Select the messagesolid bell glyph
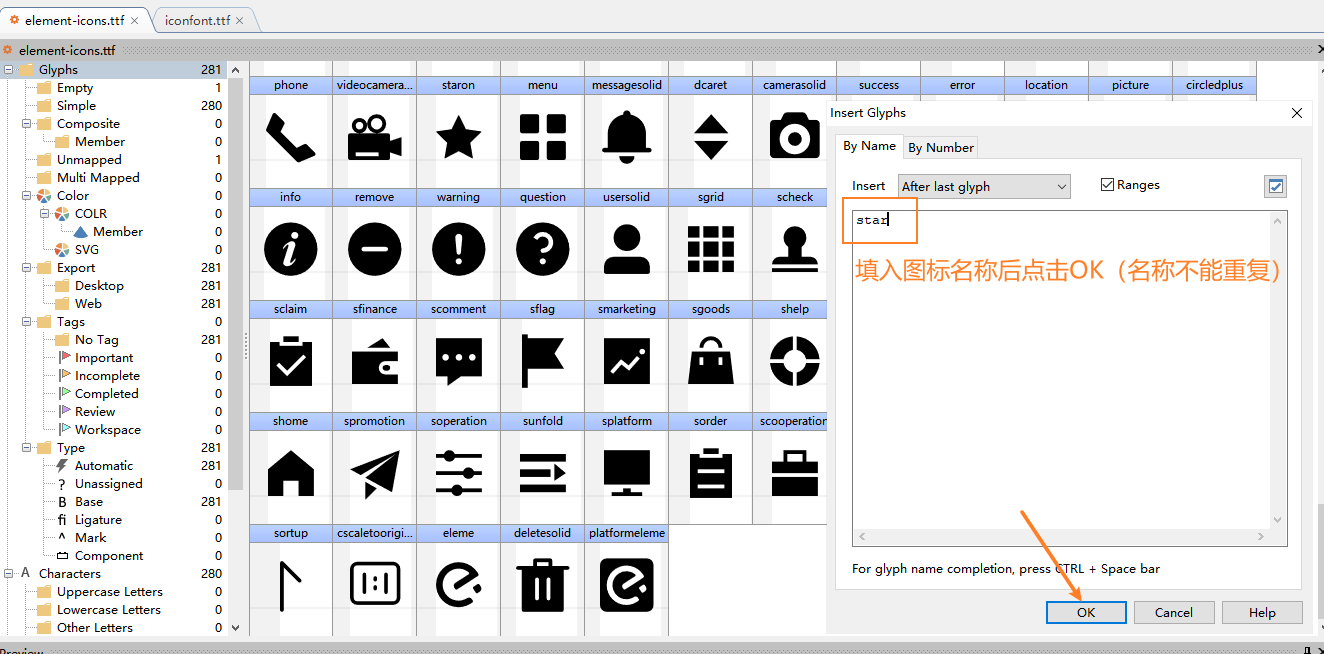1324x654 pixels. point(626,137)
